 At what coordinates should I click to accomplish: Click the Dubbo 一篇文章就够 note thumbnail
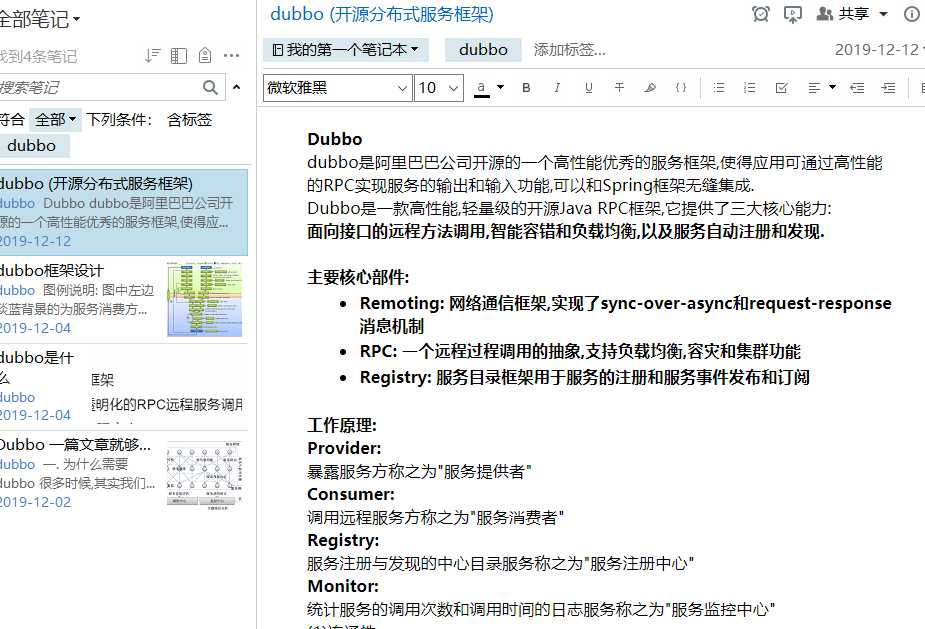click(205, 475)
